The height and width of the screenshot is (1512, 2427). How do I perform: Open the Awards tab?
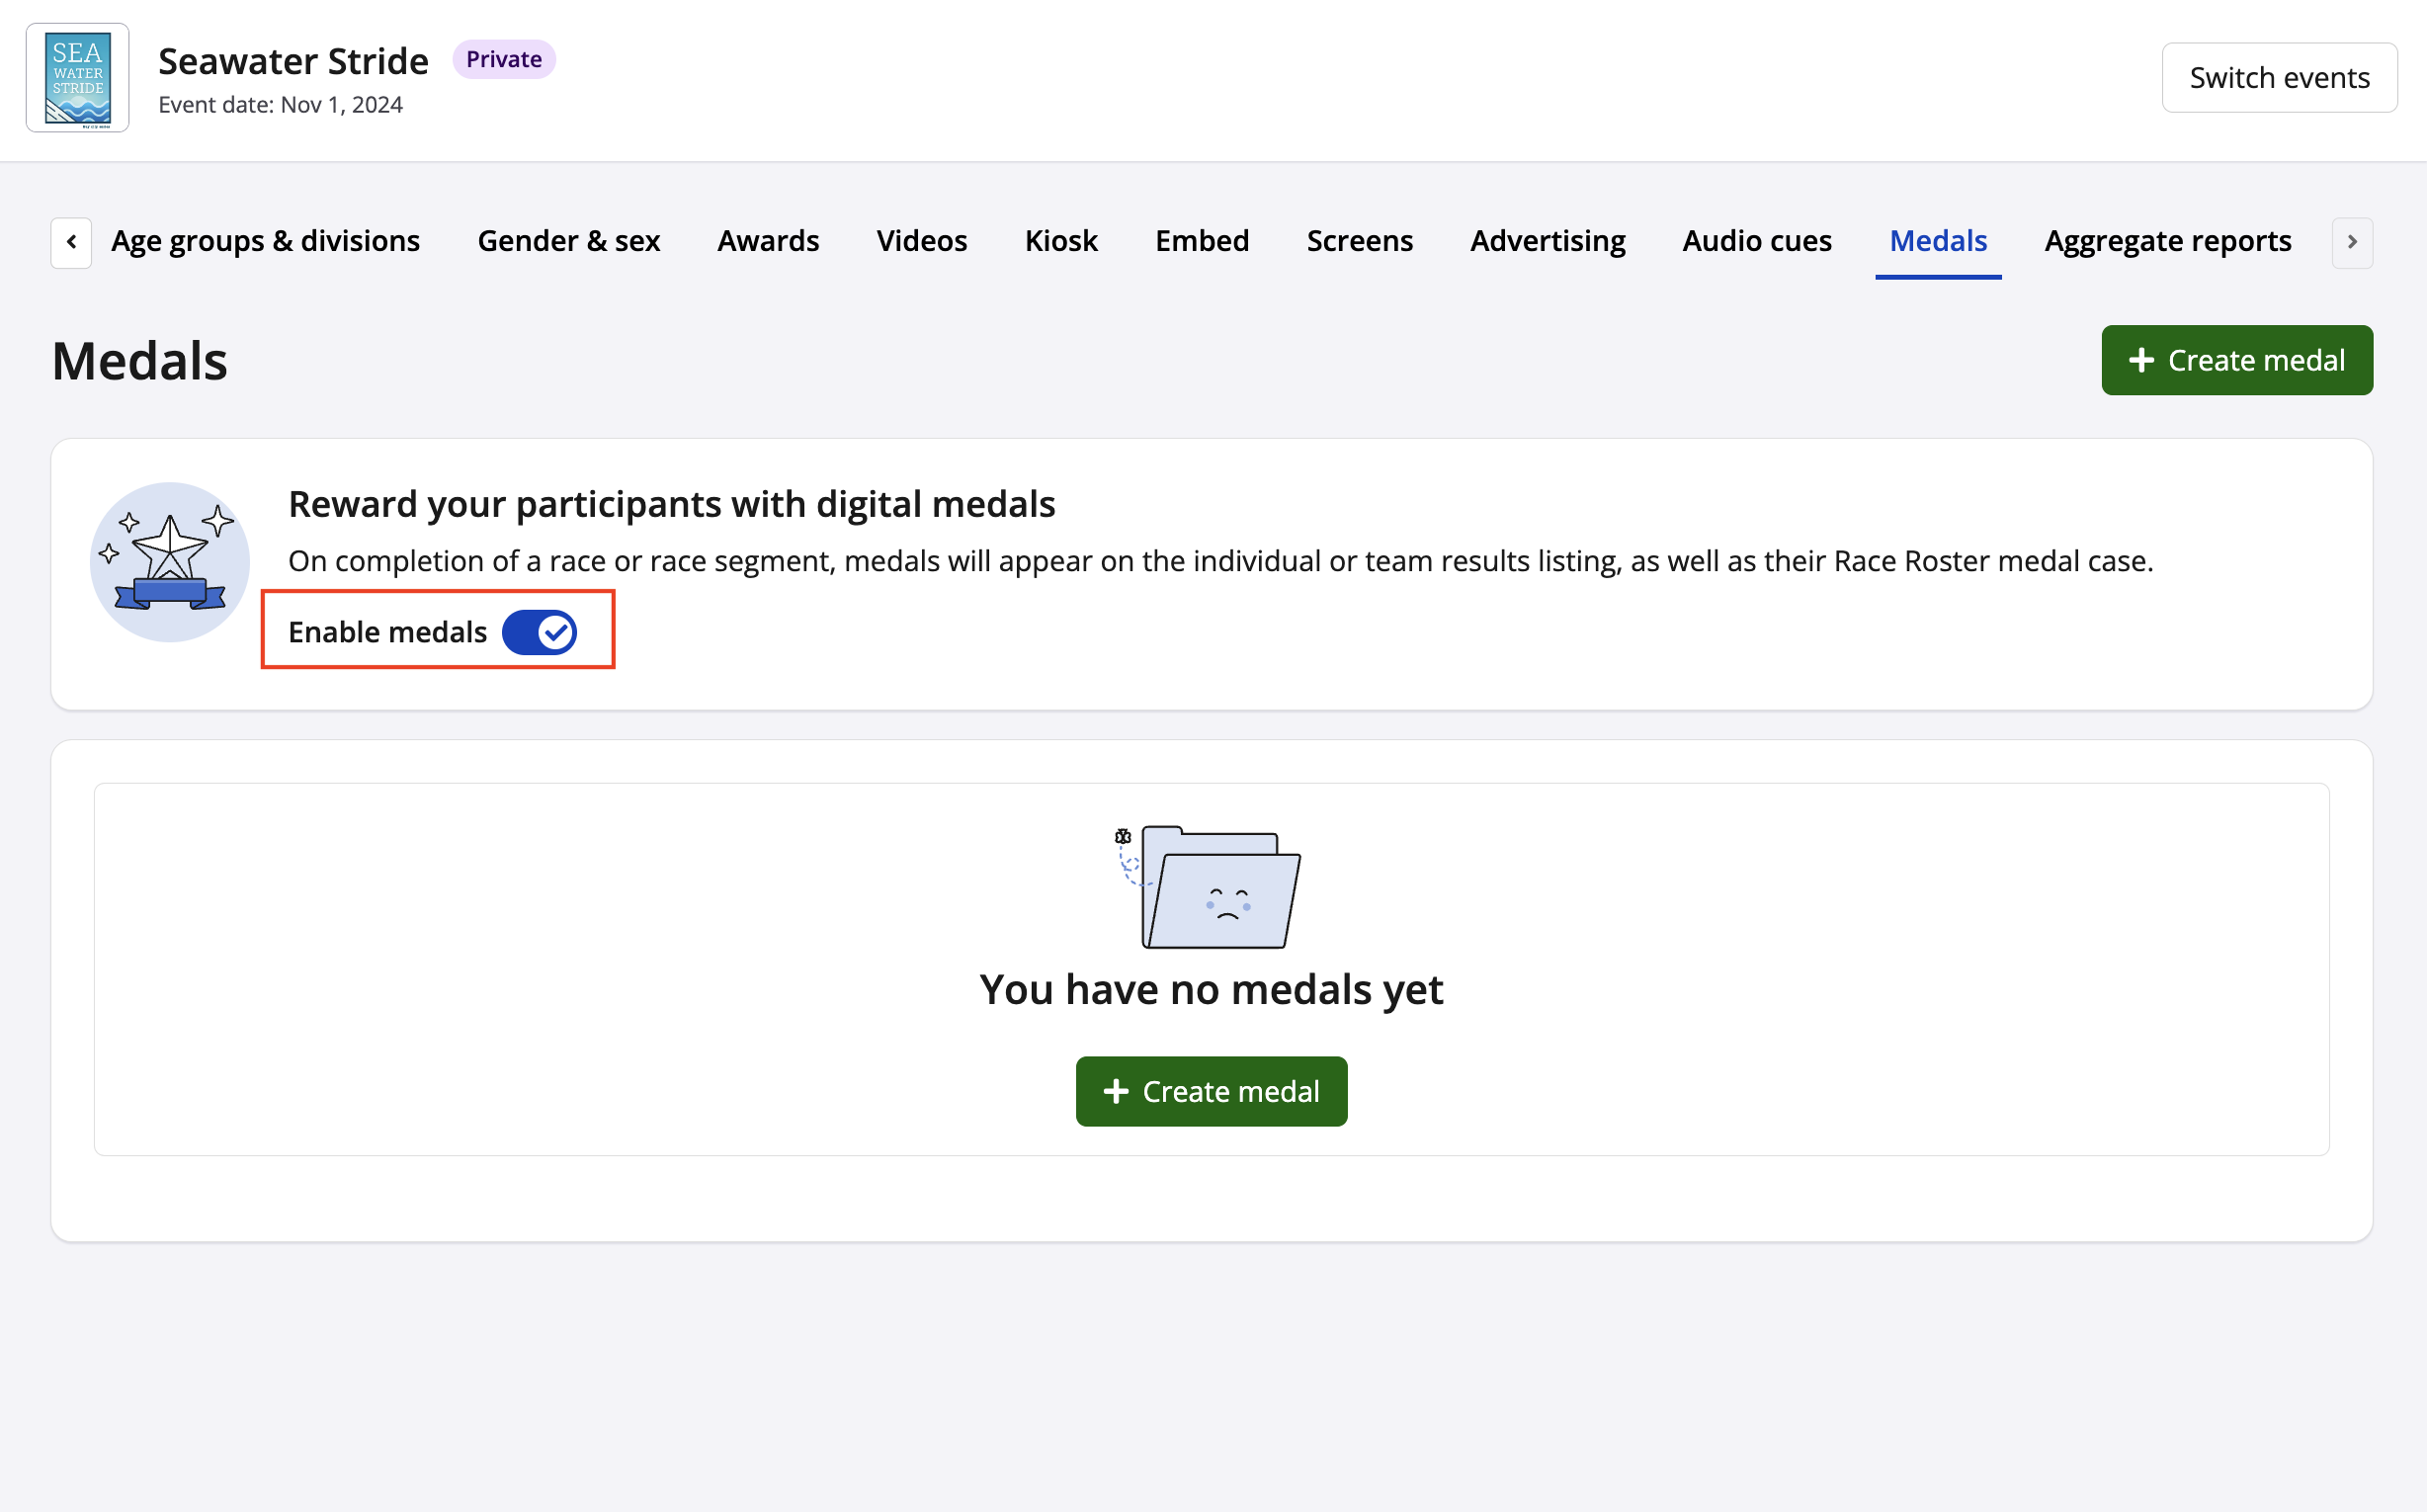click(767, 241)
